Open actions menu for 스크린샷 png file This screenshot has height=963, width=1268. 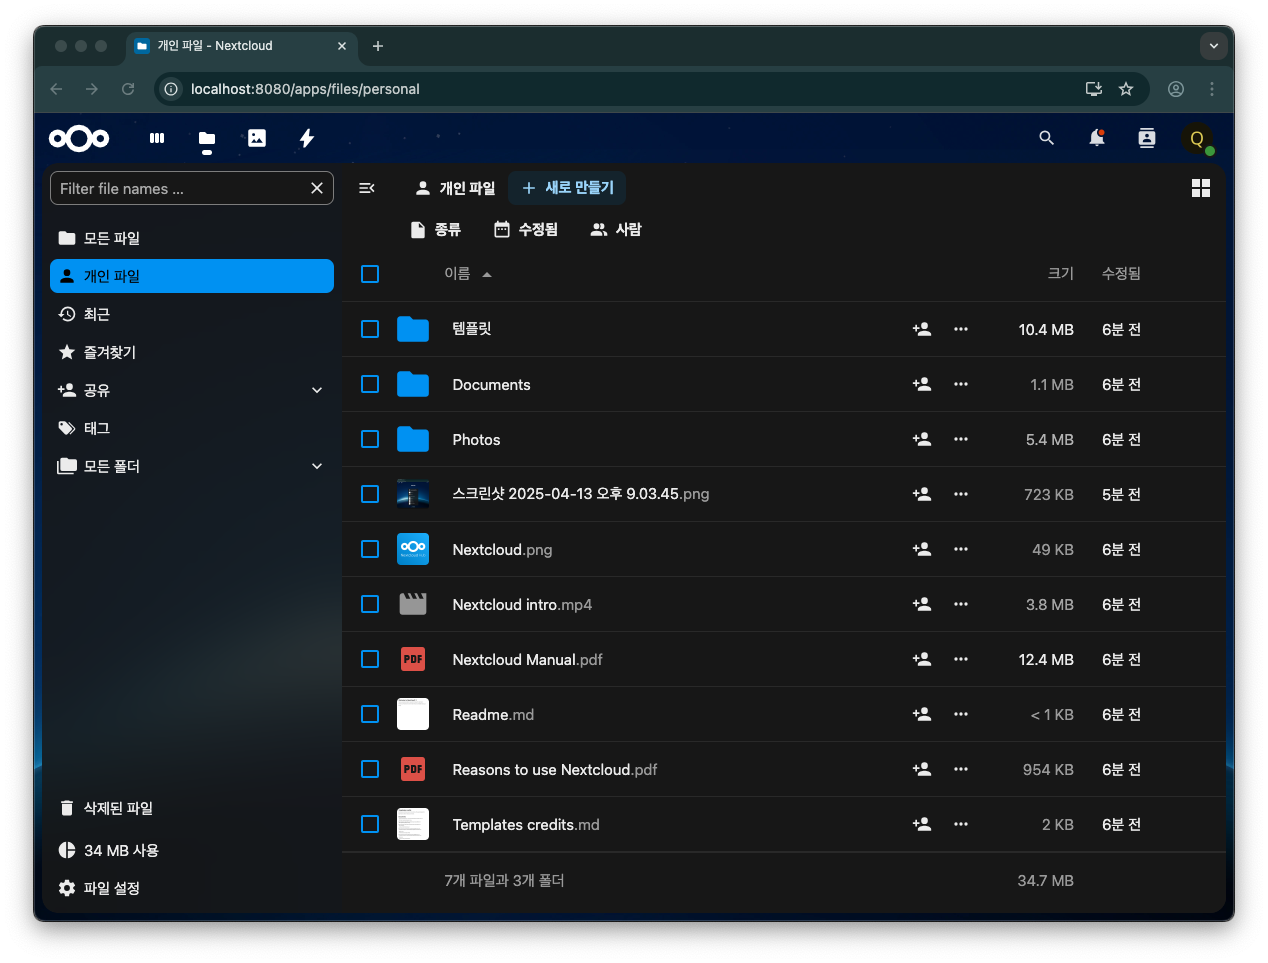point(961,494)
